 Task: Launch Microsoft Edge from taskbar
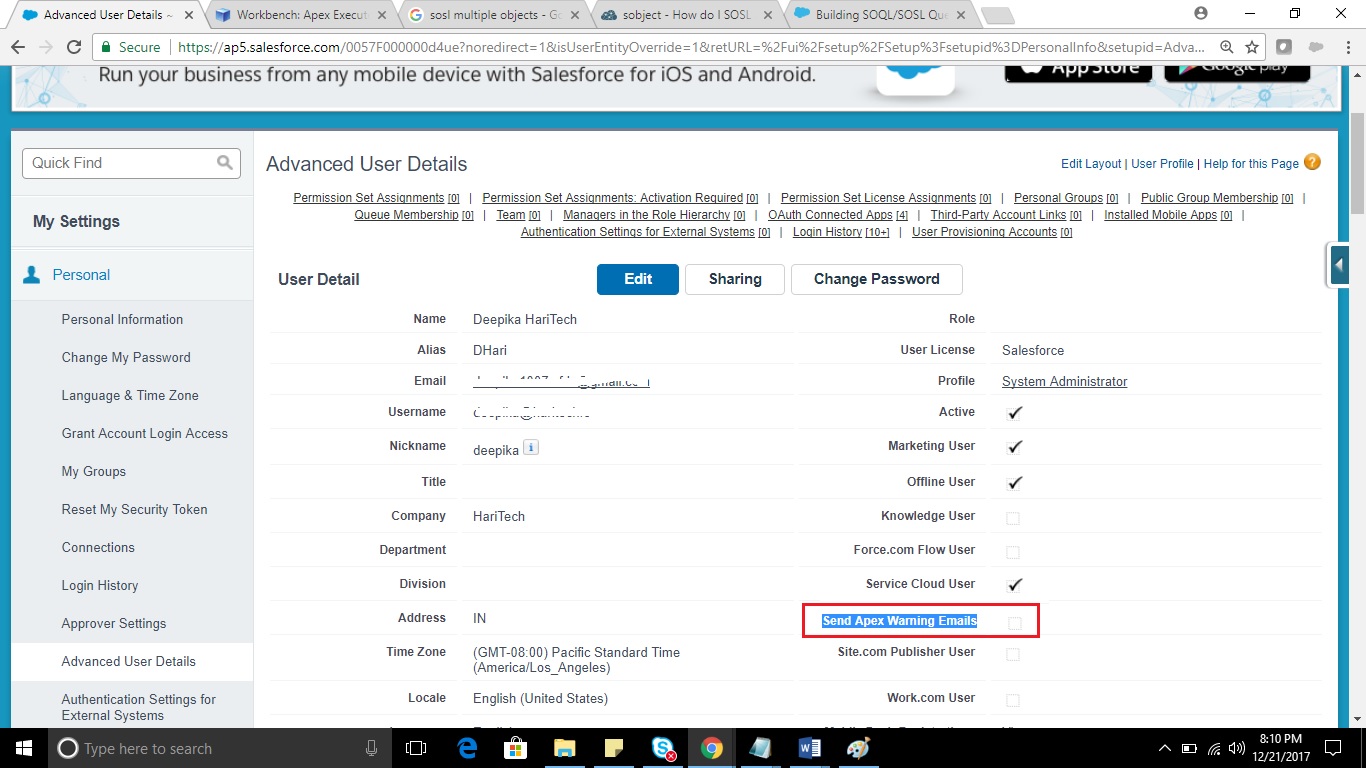[467, 747]
